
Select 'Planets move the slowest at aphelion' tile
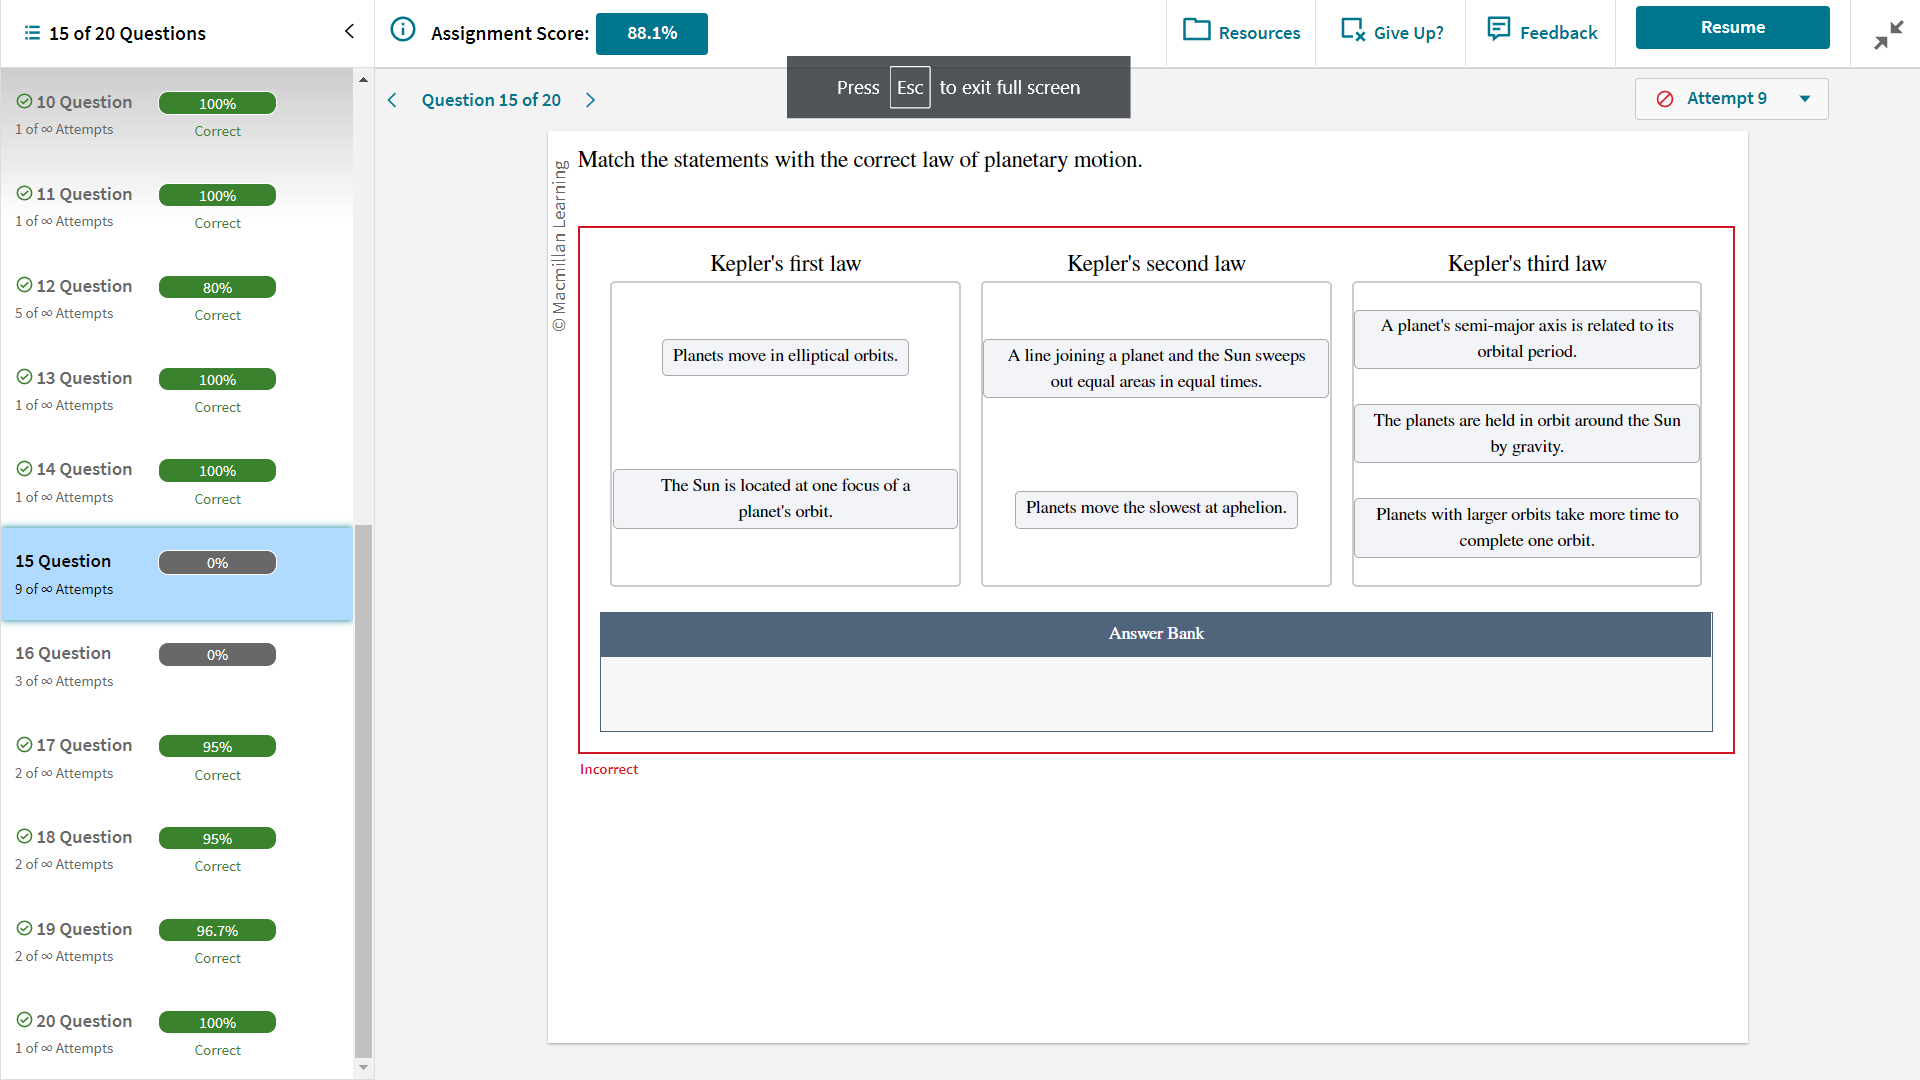[1156, 509]
